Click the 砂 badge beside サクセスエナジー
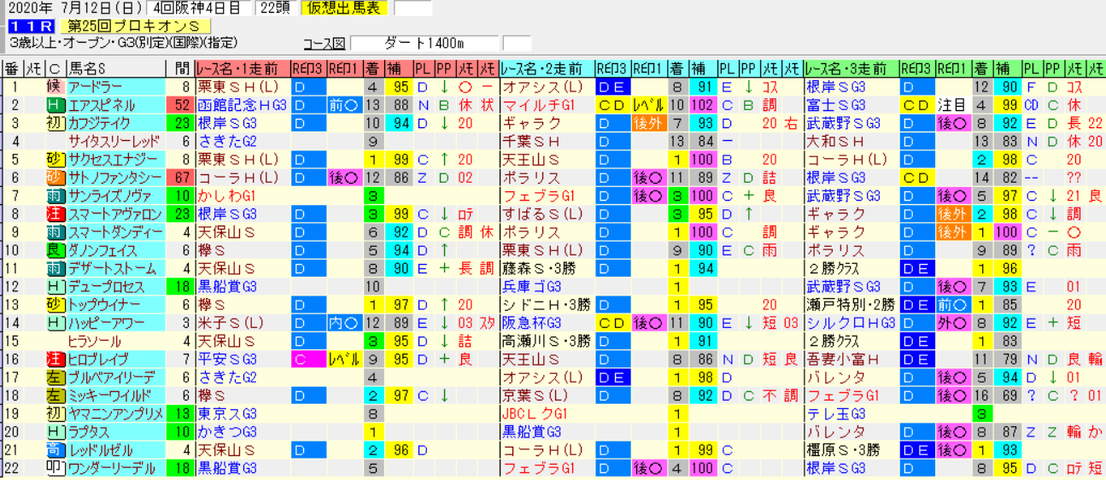This screenshot has width=1106, height=480. (54, 159)
